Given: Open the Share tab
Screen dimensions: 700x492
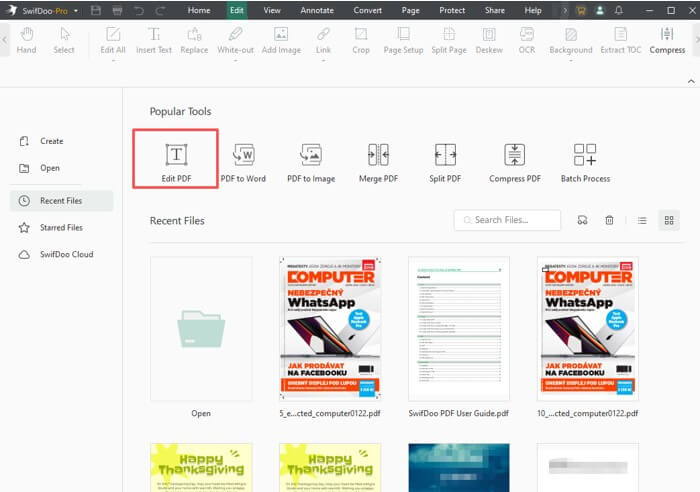Looking at the screenshot, I should pyautogui.click(x=495, y=10).
